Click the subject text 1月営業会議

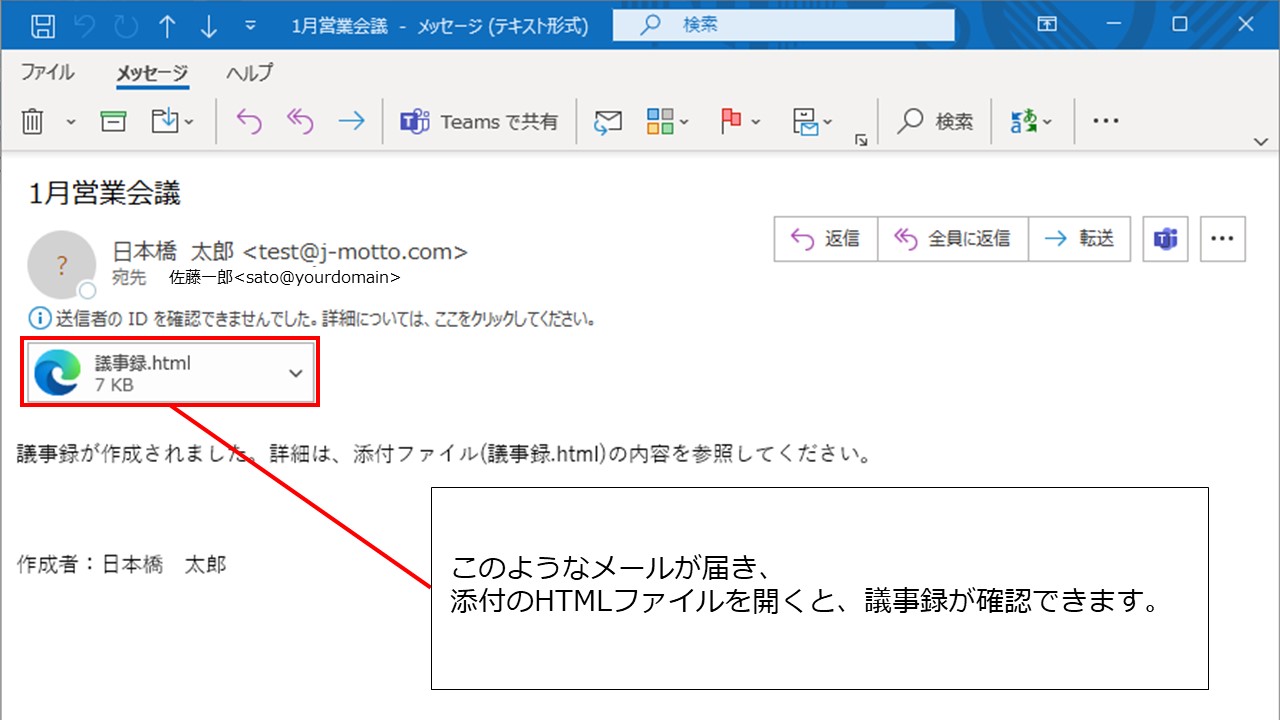pos(105,194)
